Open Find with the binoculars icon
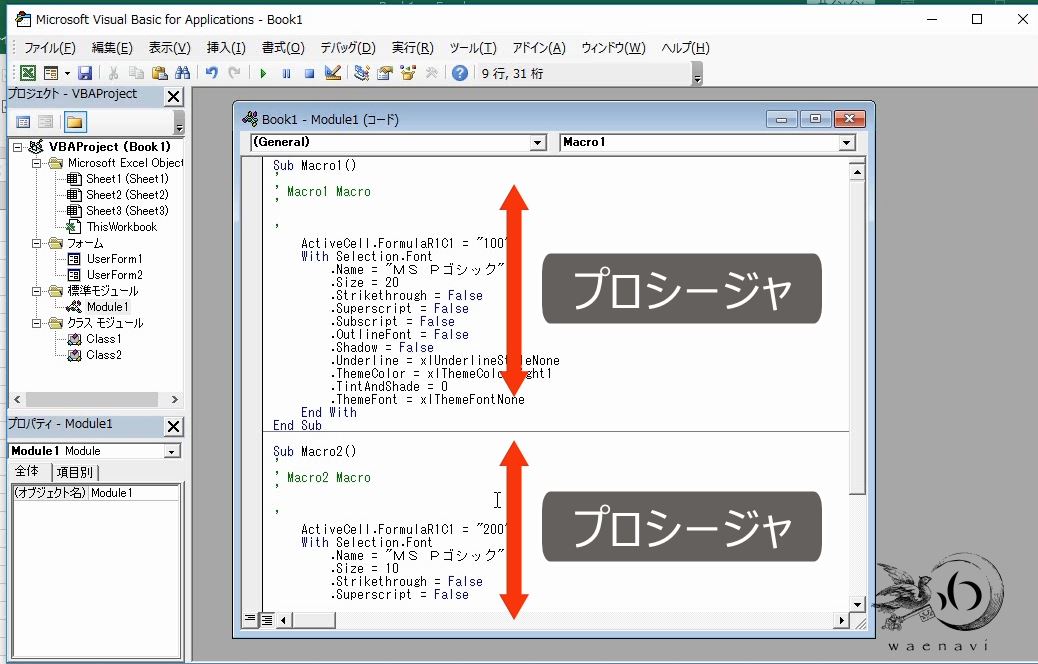The height and width of the screenshot is (664, 1038). 183,73
